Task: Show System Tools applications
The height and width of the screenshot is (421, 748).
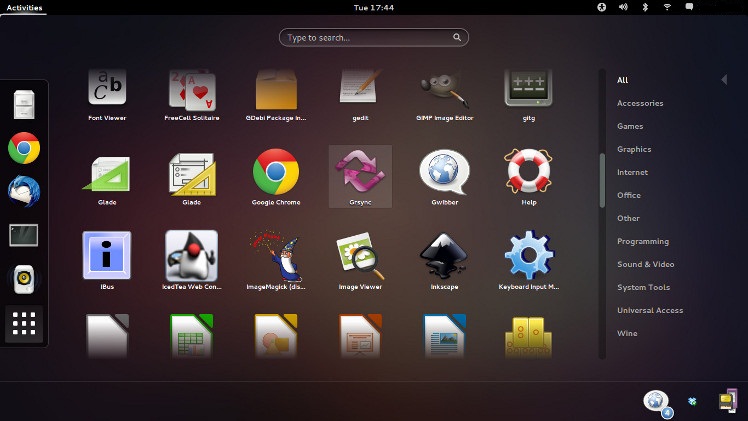Action: tap(644, 287)
